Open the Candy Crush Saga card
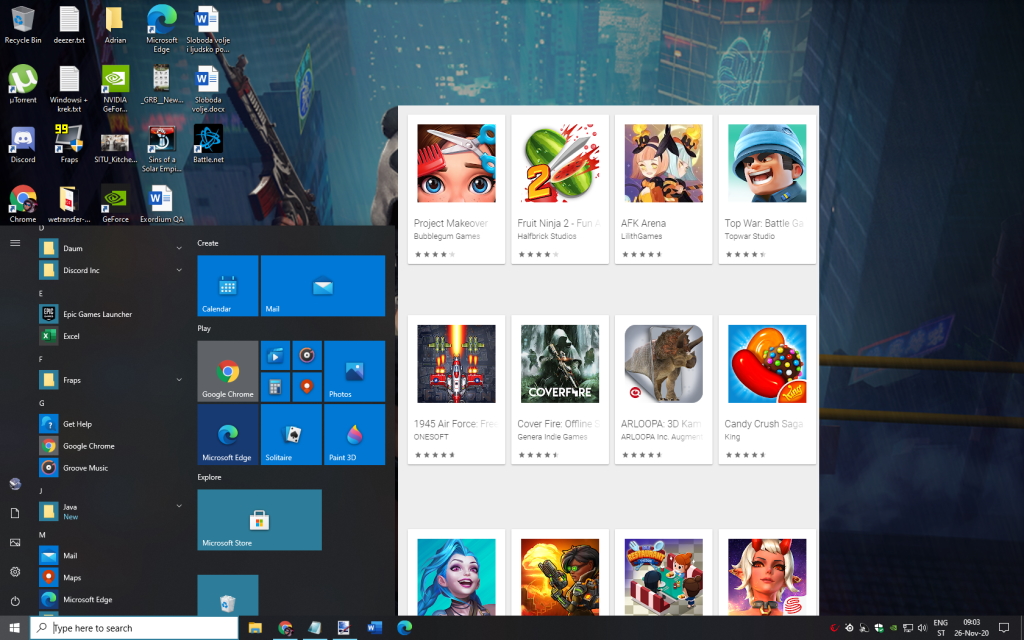 pyautogui.click(x=767, y=390)
